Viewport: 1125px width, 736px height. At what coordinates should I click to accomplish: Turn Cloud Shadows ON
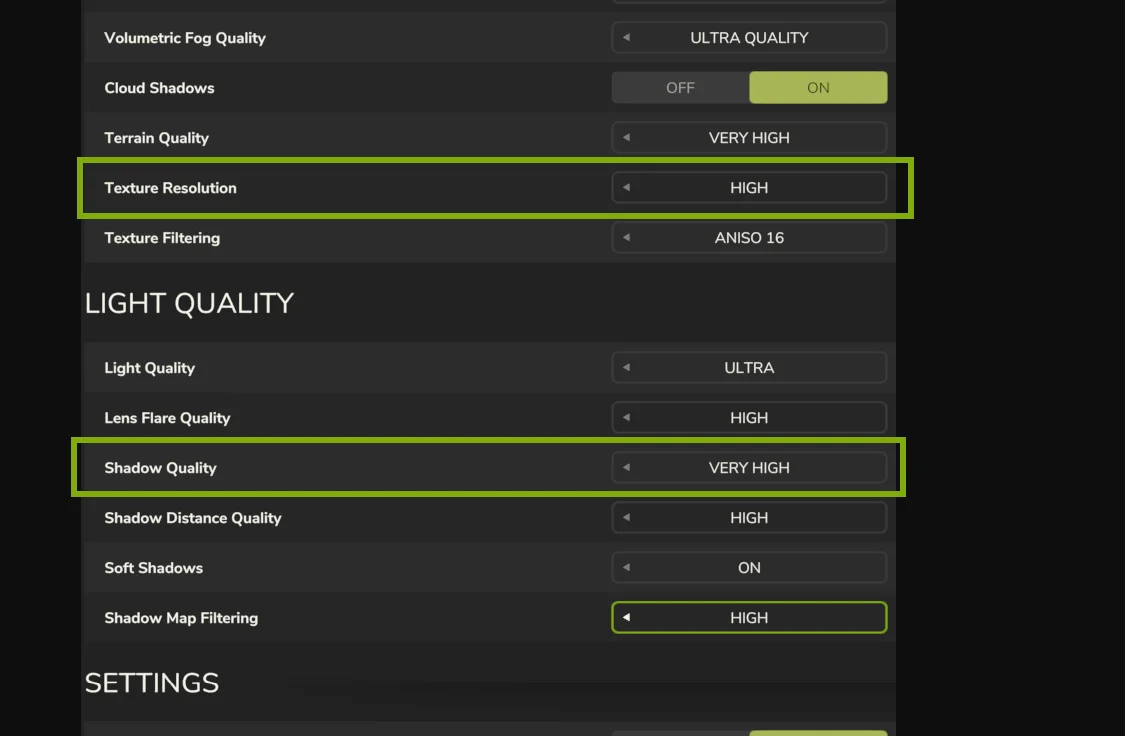pyautogui.click(x=818, y=88)
